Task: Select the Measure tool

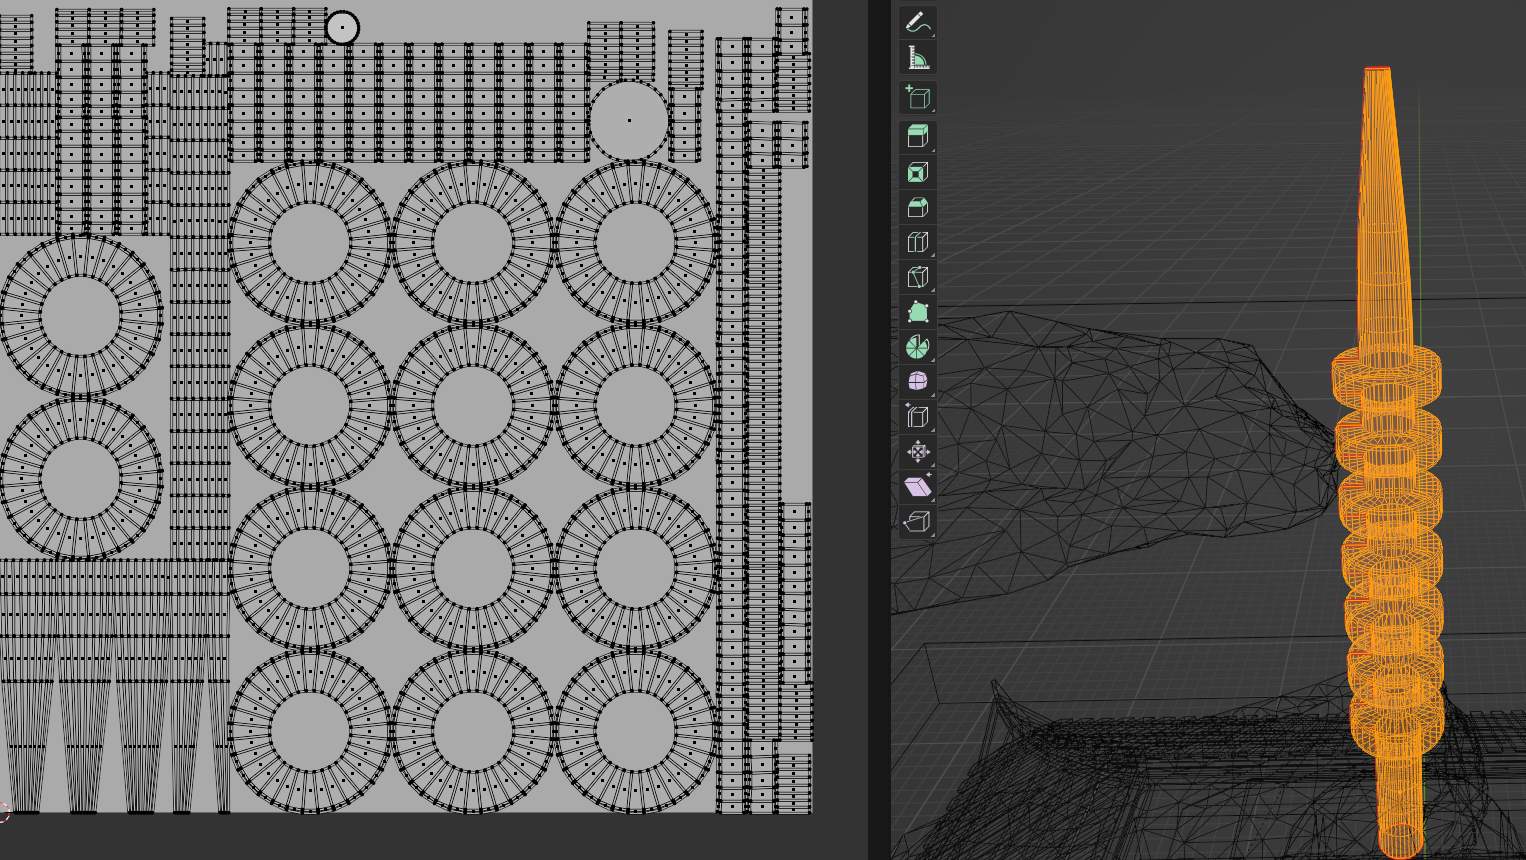Action: (917, 57)
